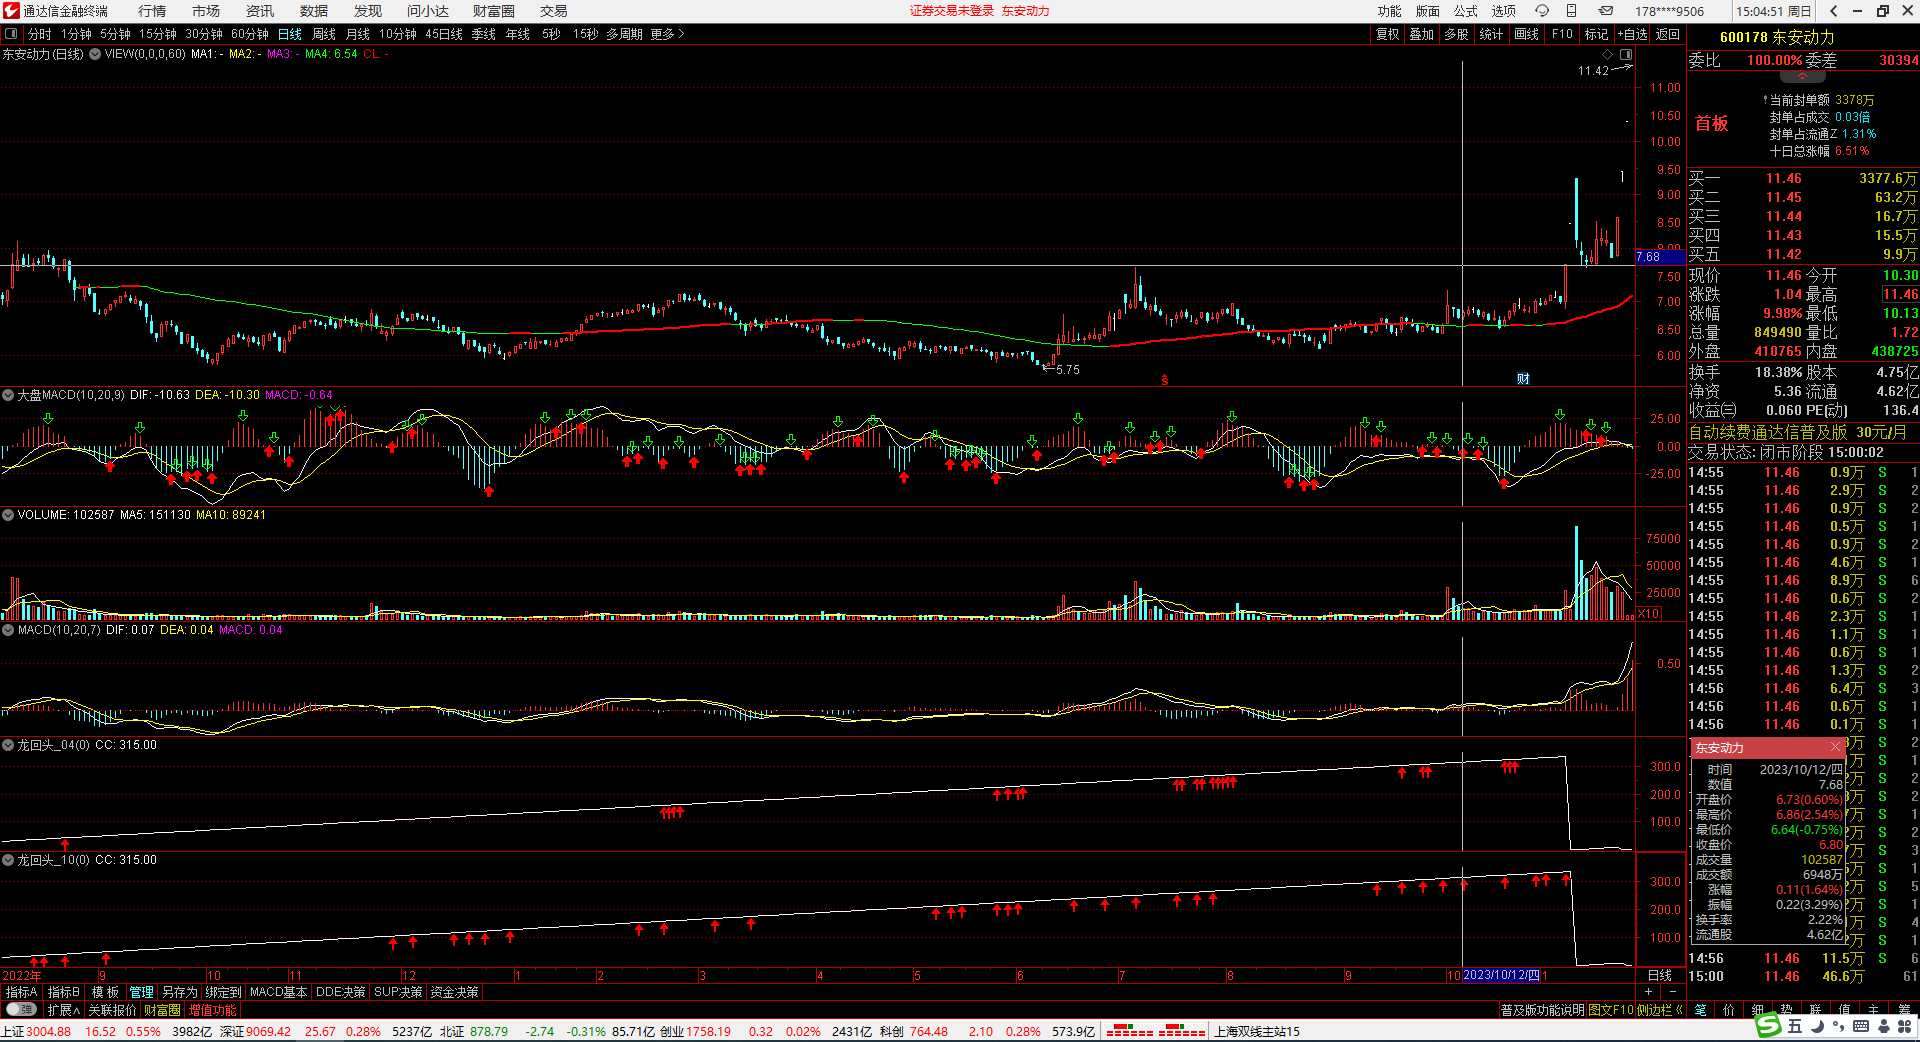
Task: Open the 公式 menu
Action: pyautogui.click(x=1466, y=11)
